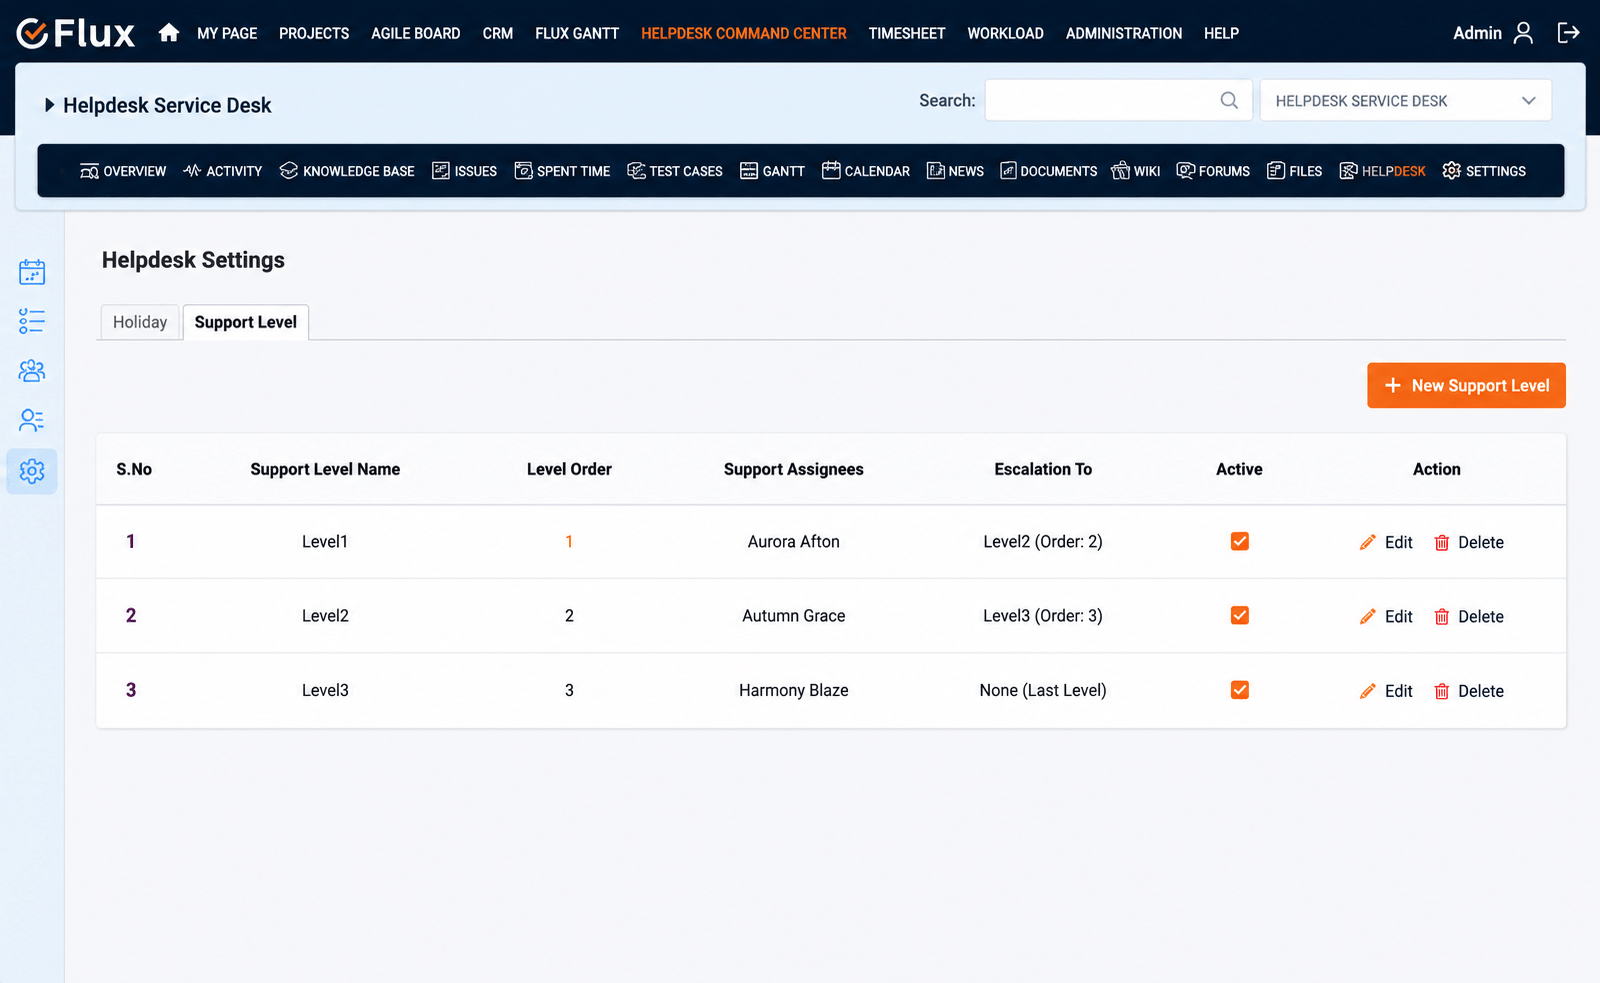Image resolution: width=1600 pixels, height=983 pixels.
Task: Expand Helpdesk Service Desk title triangle
Action: click(x=49, y=105)
